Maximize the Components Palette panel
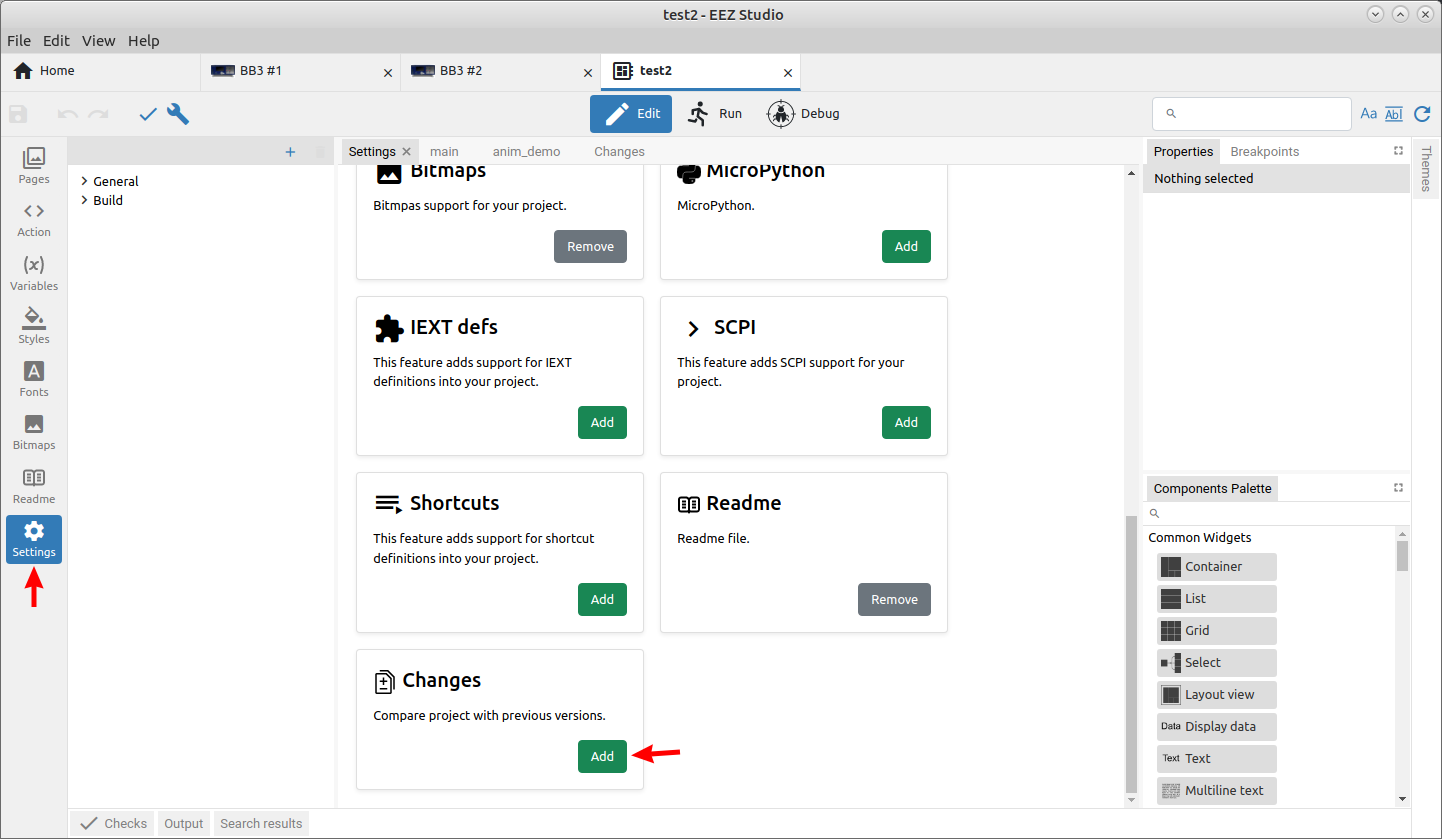 click(1398, 488)
